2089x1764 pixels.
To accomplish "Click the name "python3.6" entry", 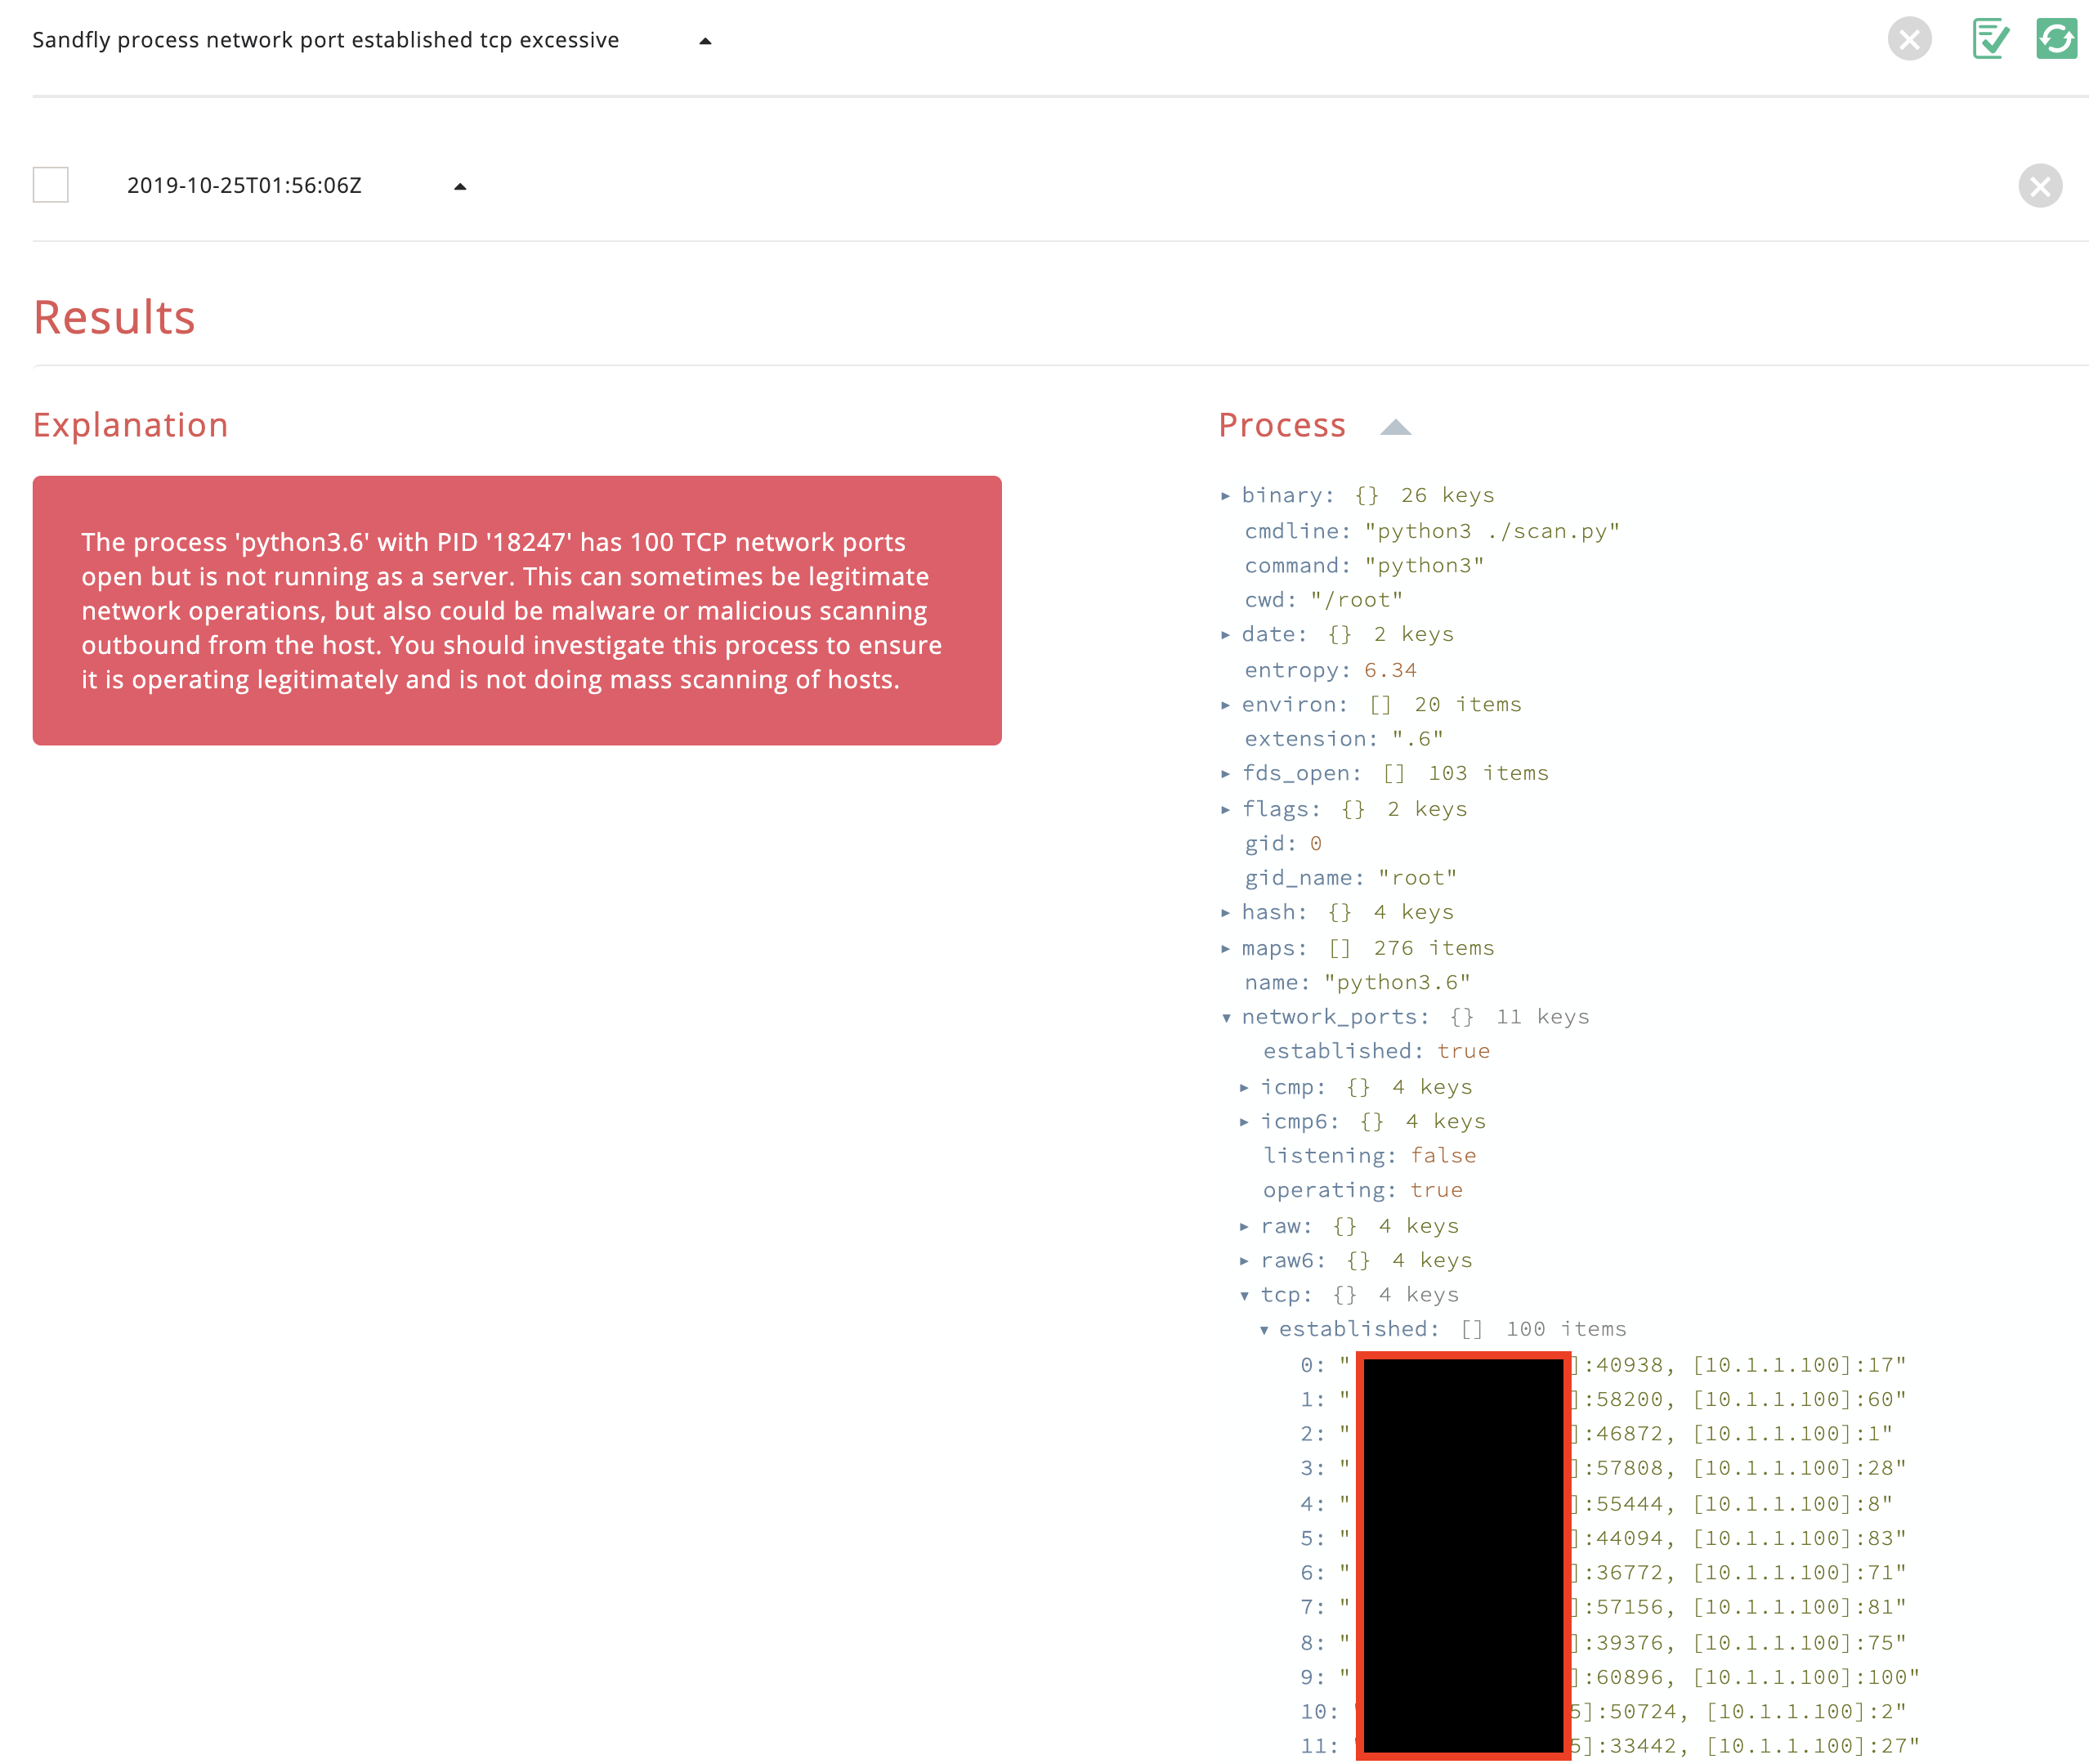I will pyautogui.click(x=1357, y=983).
